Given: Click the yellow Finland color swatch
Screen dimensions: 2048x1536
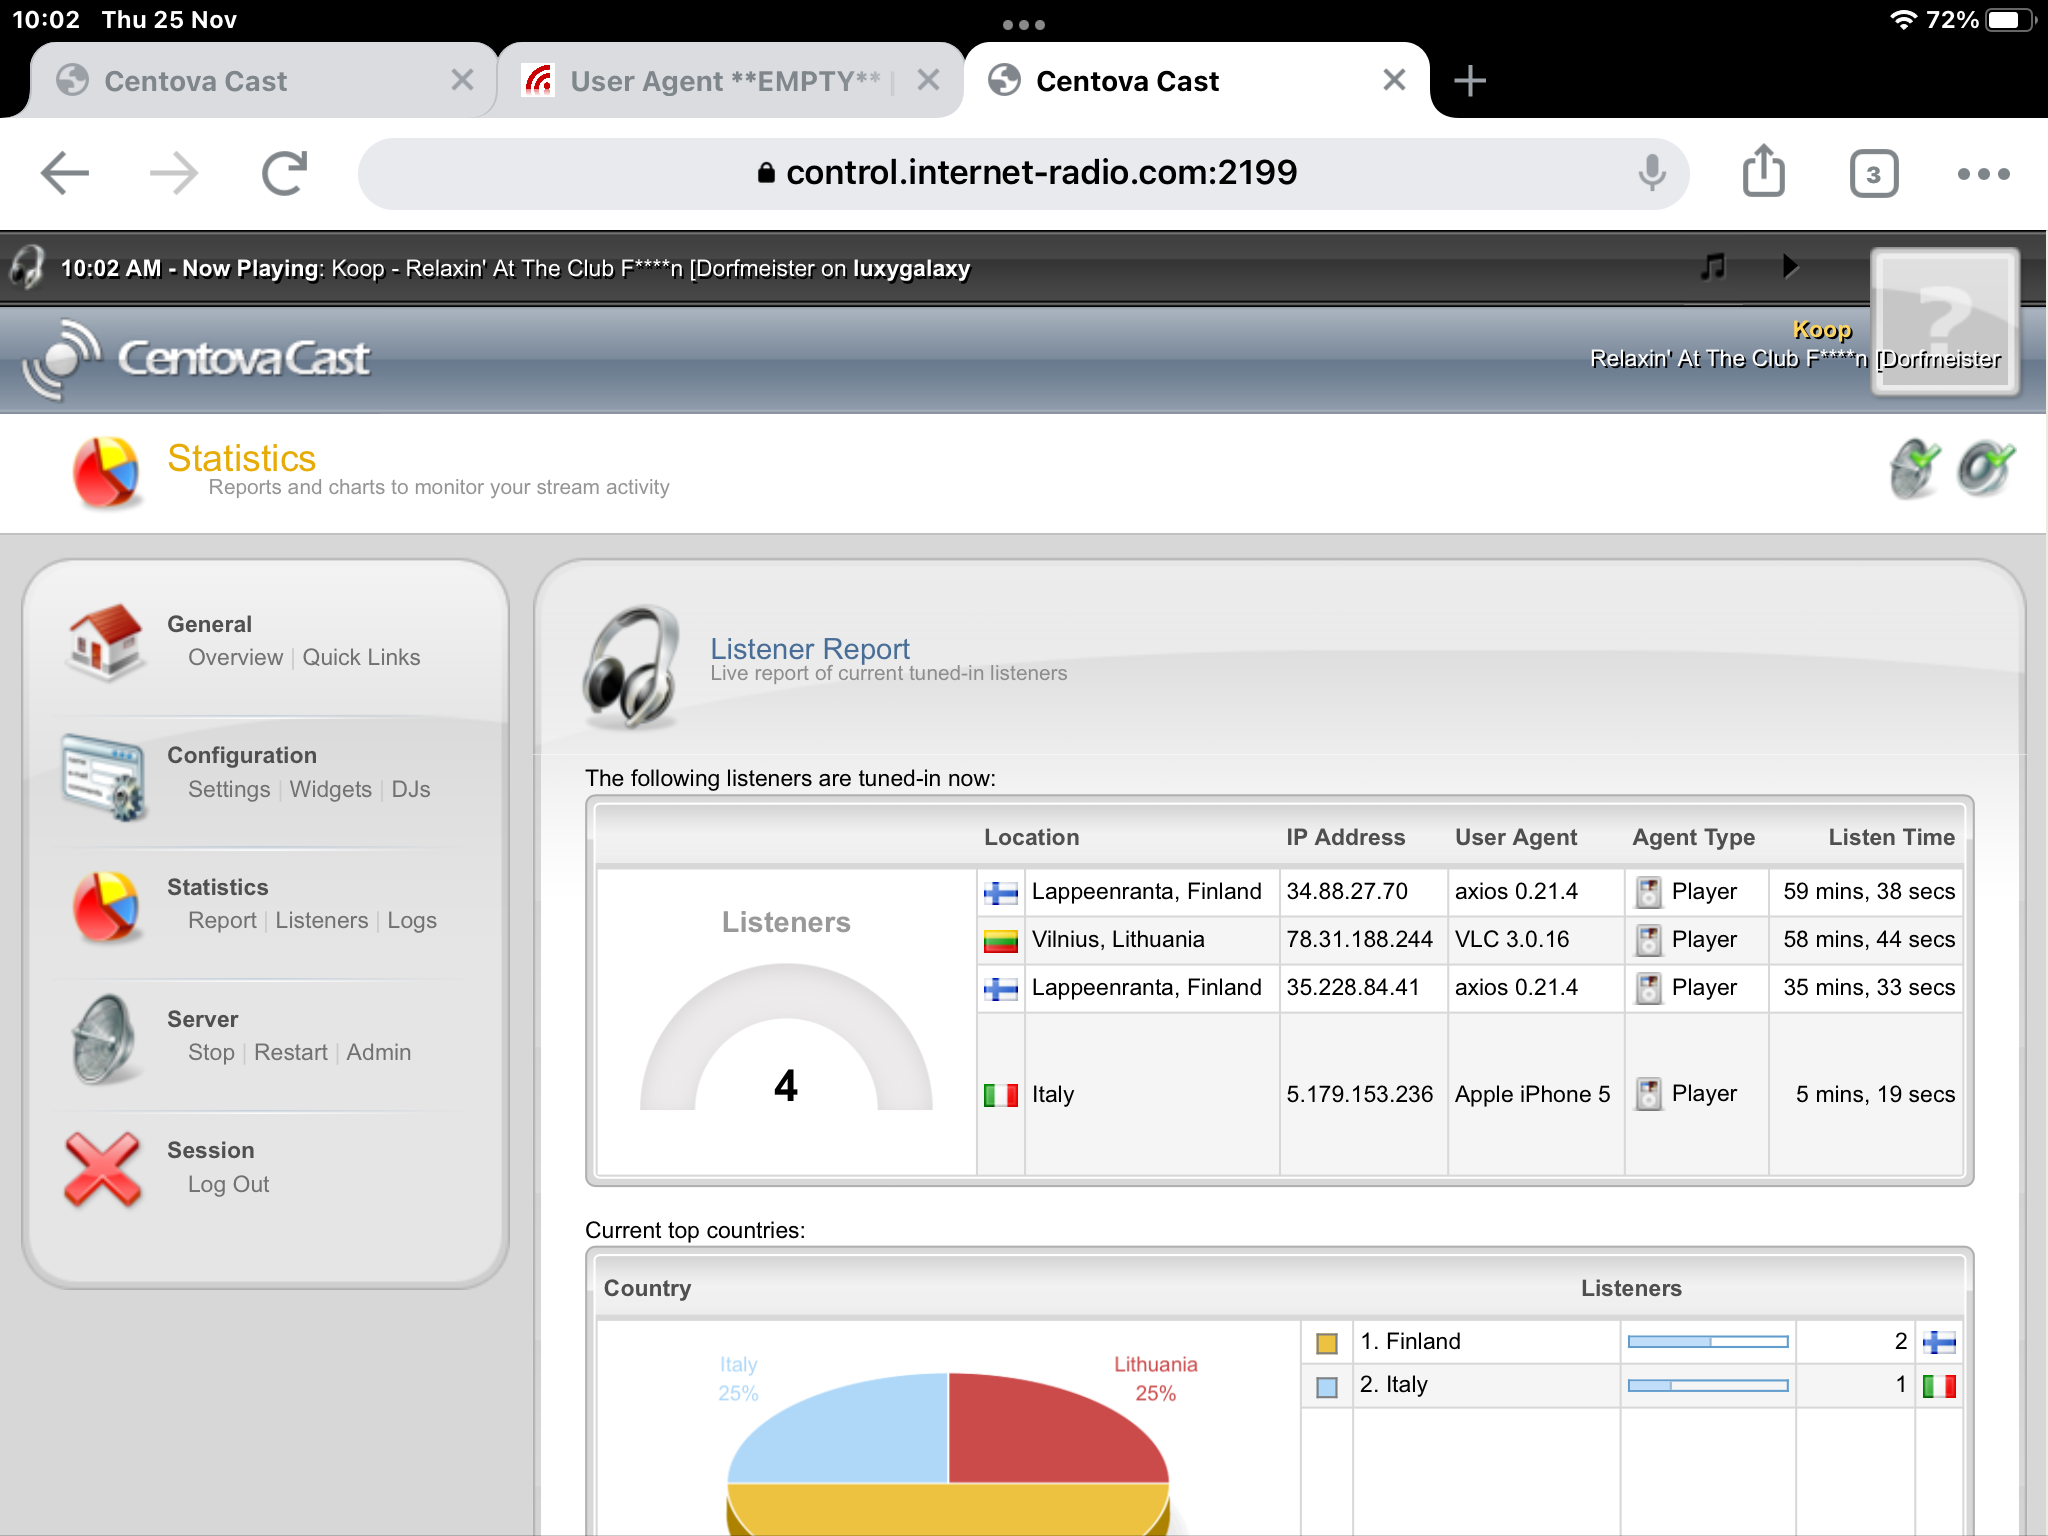Looking at the screenshot, I should click(1327, 1343).
